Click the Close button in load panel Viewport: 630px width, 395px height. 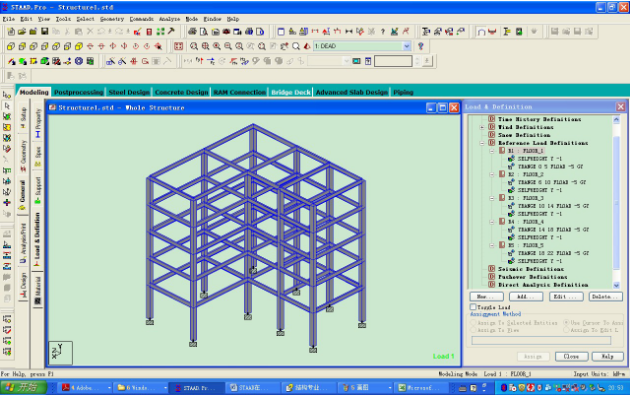[571, 356]
